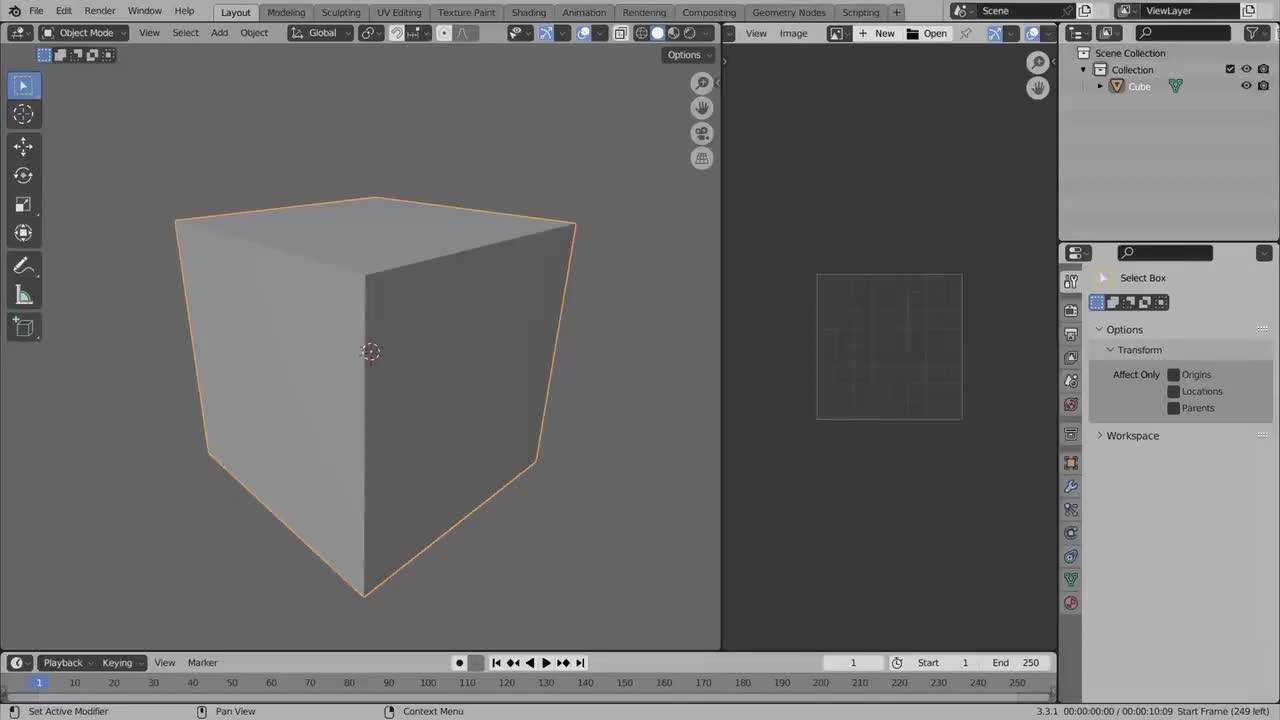This screenshot has height=720, width=1280.
Task: Toggle the camera view icon
Action: click(702, 133)
